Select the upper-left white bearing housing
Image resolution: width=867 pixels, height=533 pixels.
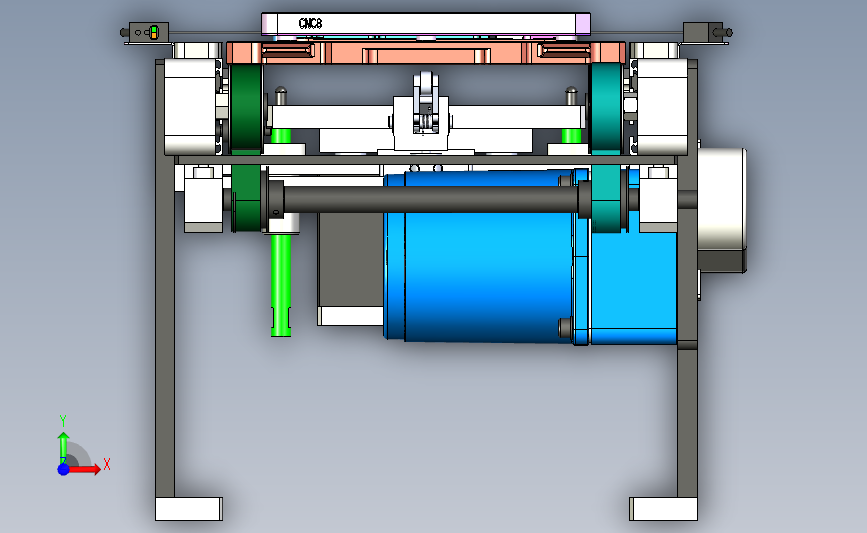point(190,107)
